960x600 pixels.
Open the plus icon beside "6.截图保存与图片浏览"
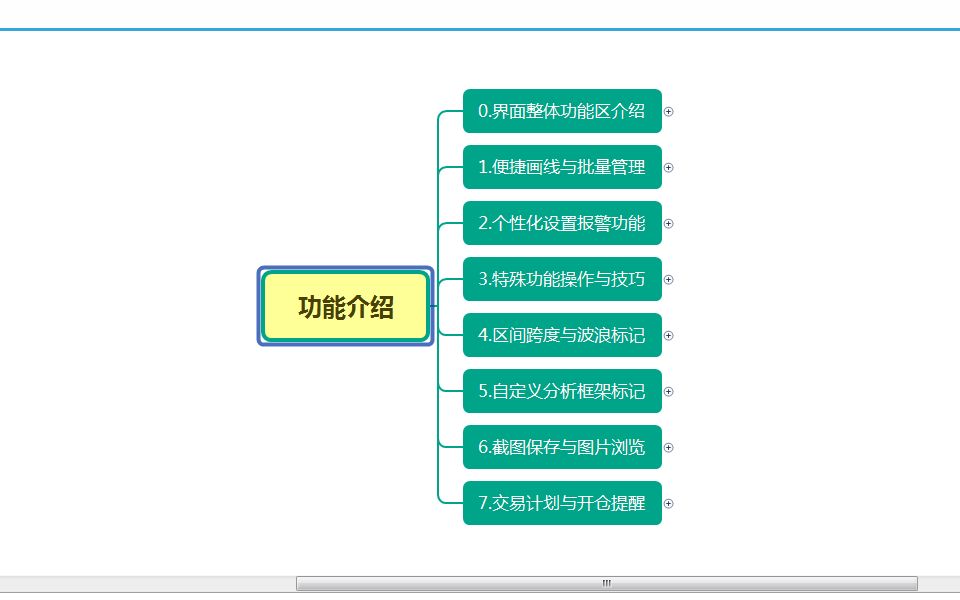668,449
